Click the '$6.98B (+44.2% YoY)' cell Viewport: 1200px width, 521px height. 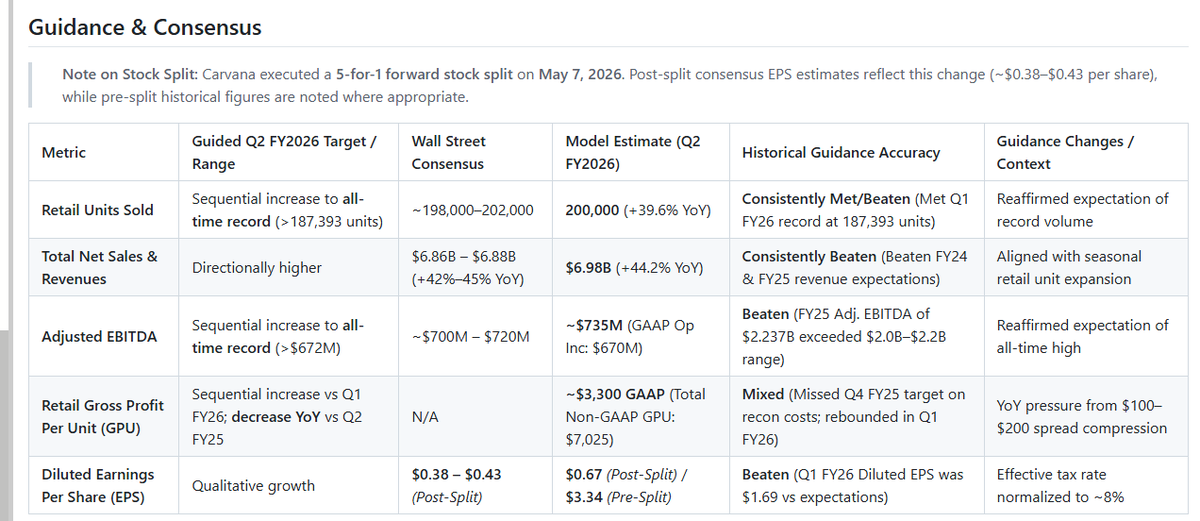[634, 267]
